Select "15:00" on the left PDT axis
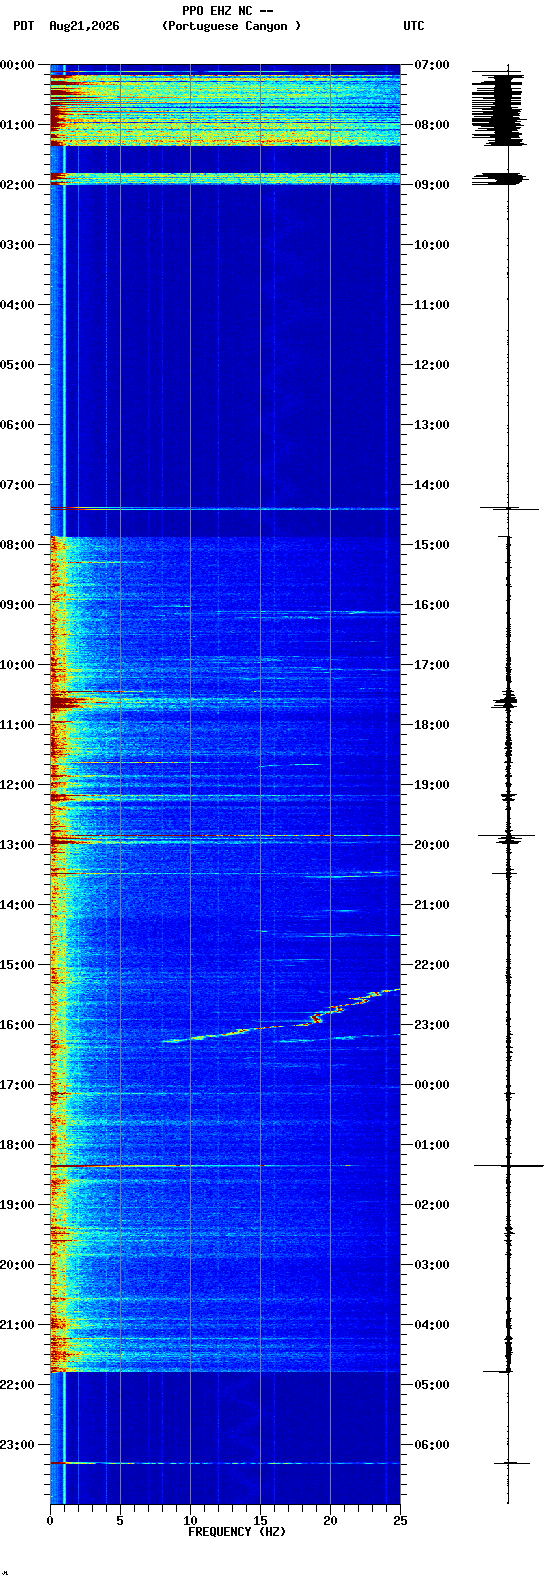Viewport: 552px width, 1584px height. [17, 964]
